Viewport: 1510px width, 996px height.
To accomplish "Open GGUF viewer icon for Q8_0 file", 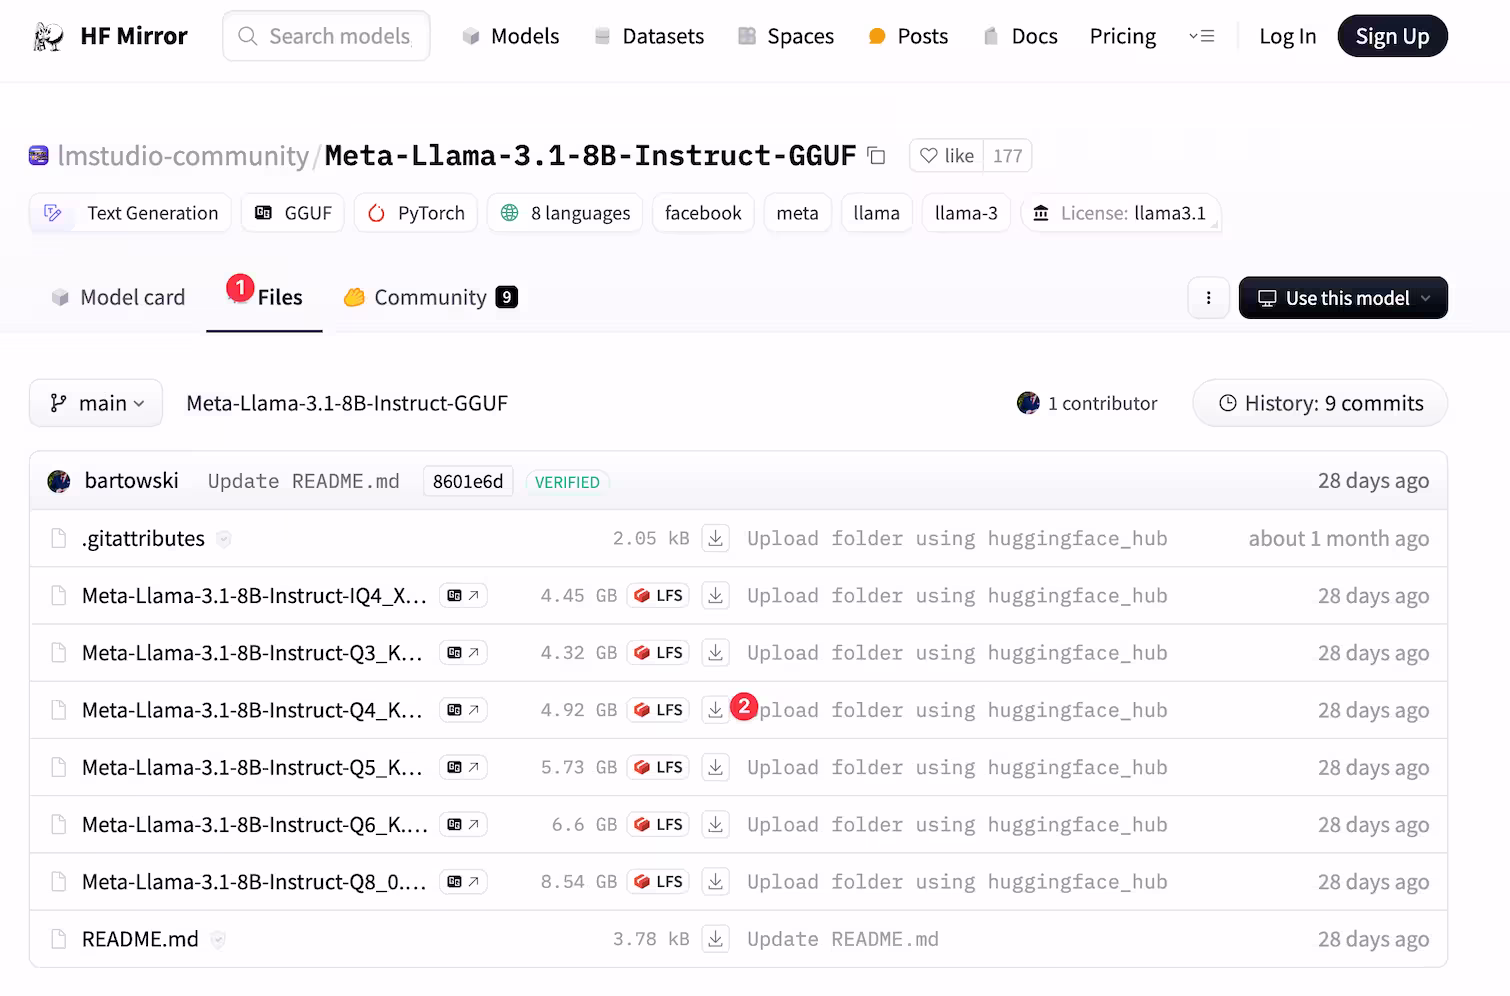I will [463, 882].
